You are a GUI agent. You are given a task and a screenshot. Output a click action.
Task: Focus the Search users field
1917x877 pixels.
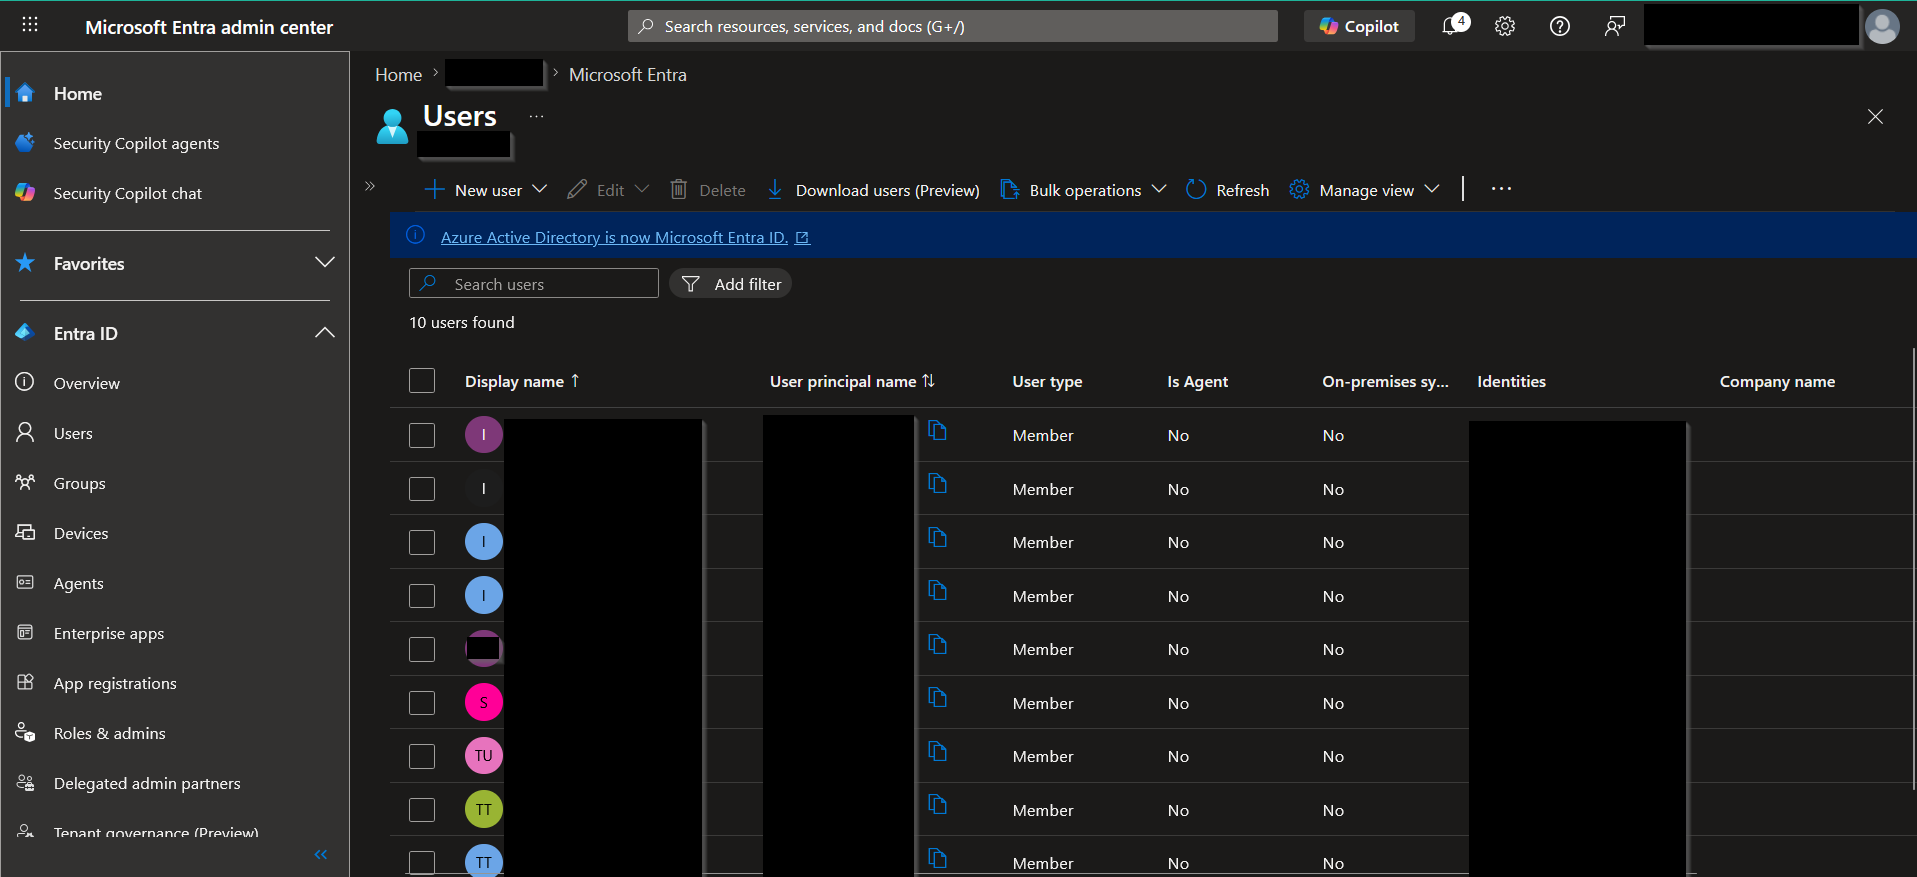pyautogui.click(x=534, y=284)
